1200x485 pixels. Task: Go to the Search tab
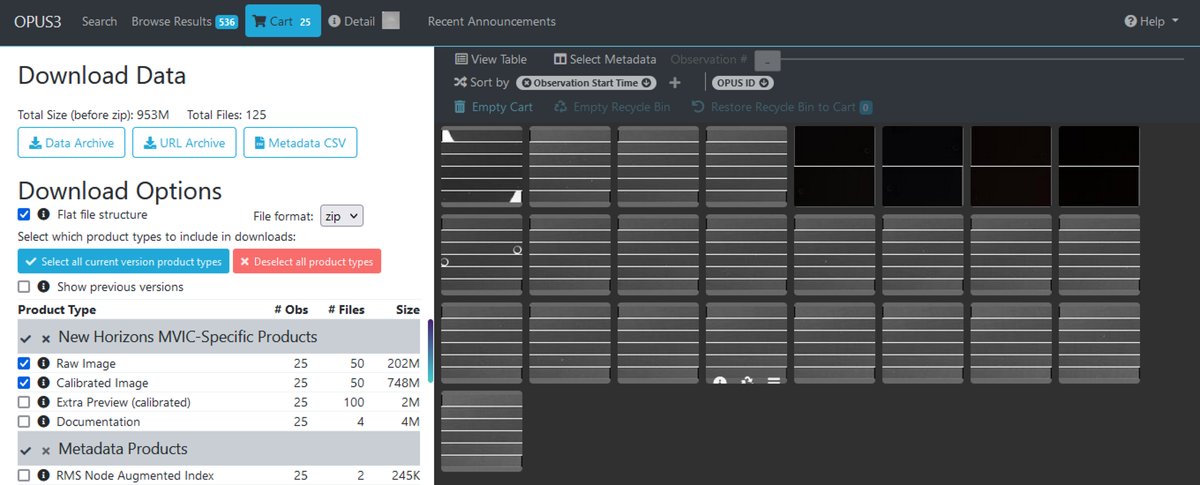pos(99,21)
